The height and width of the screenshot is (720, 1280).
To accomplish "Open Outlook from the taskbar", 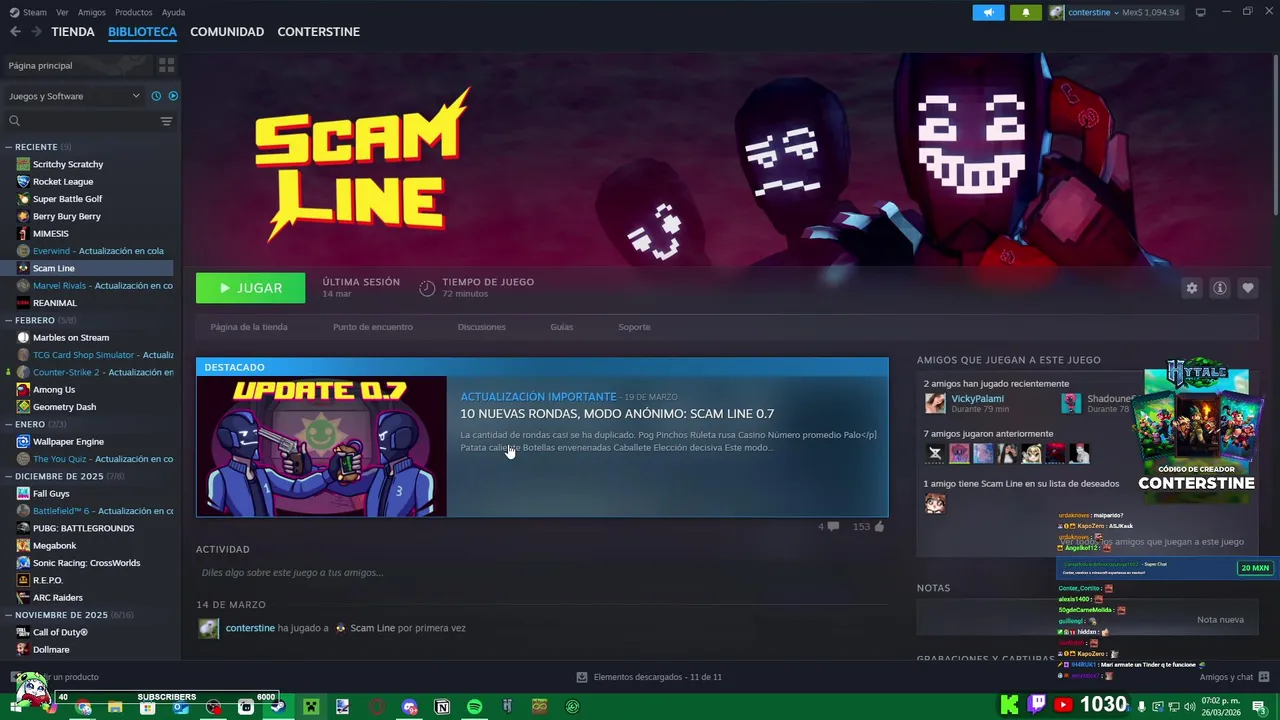I will click(180, 707).
